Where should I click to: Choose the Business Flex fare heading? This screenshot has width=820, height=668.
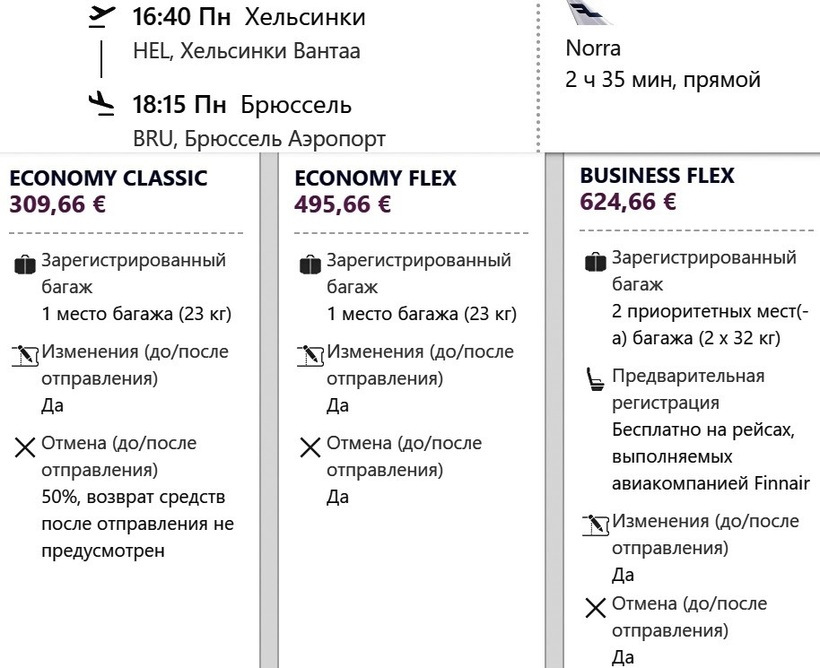click(x=657, y=175)
